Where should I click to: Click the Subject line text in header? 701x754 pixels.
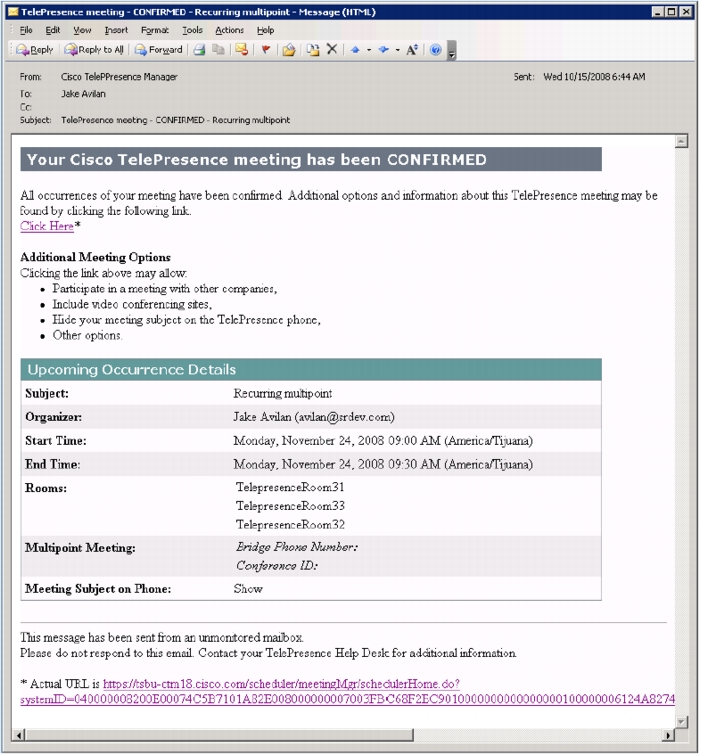[175, 120]
